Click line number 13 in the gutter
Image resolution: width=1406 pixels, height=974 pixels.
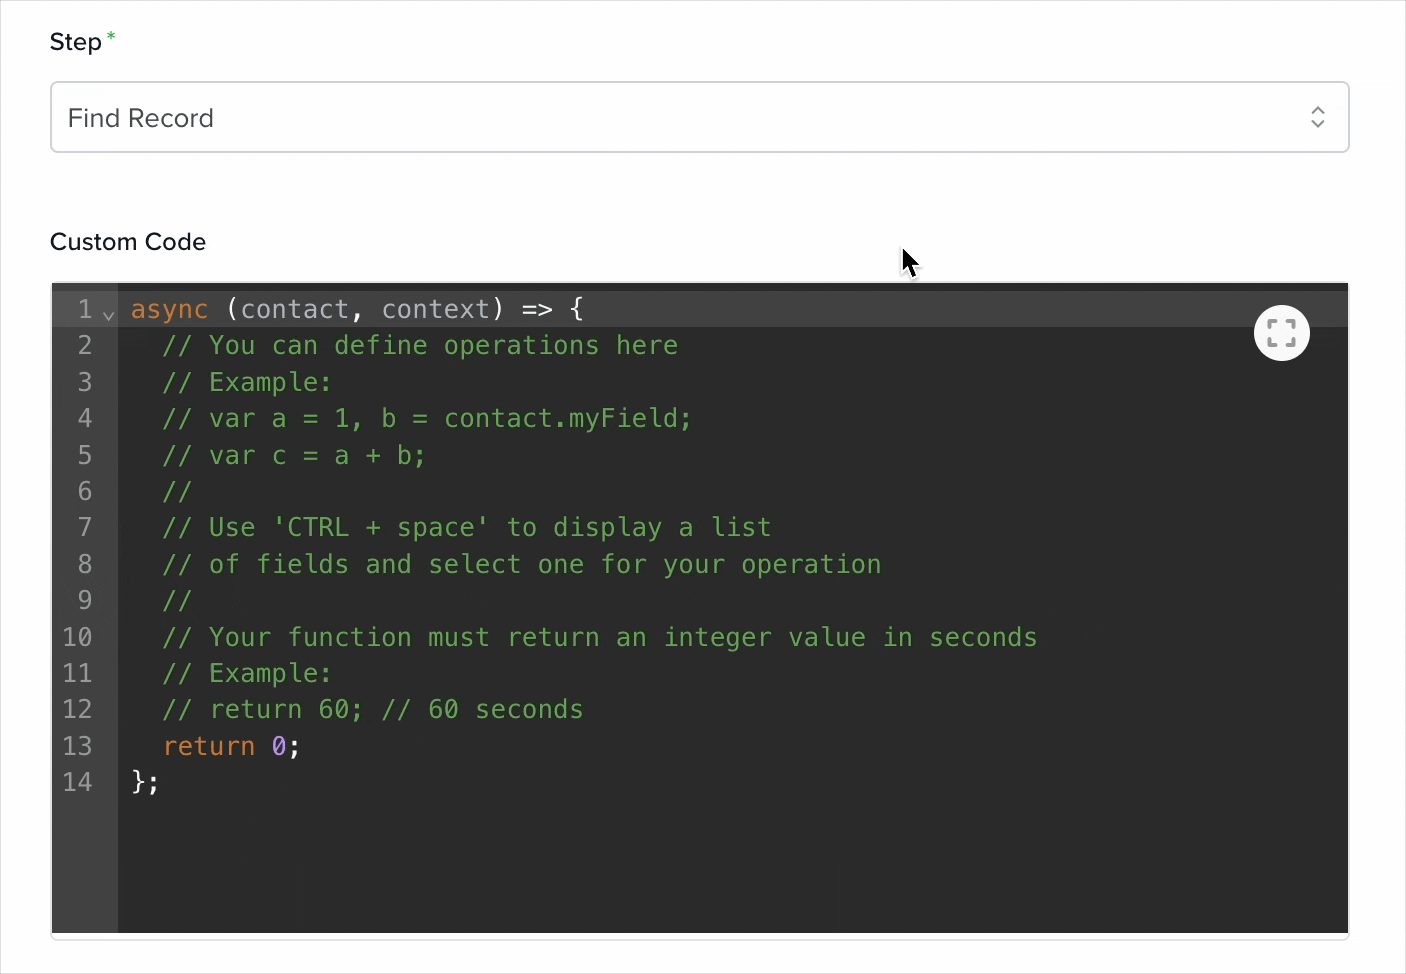[77, 746]
